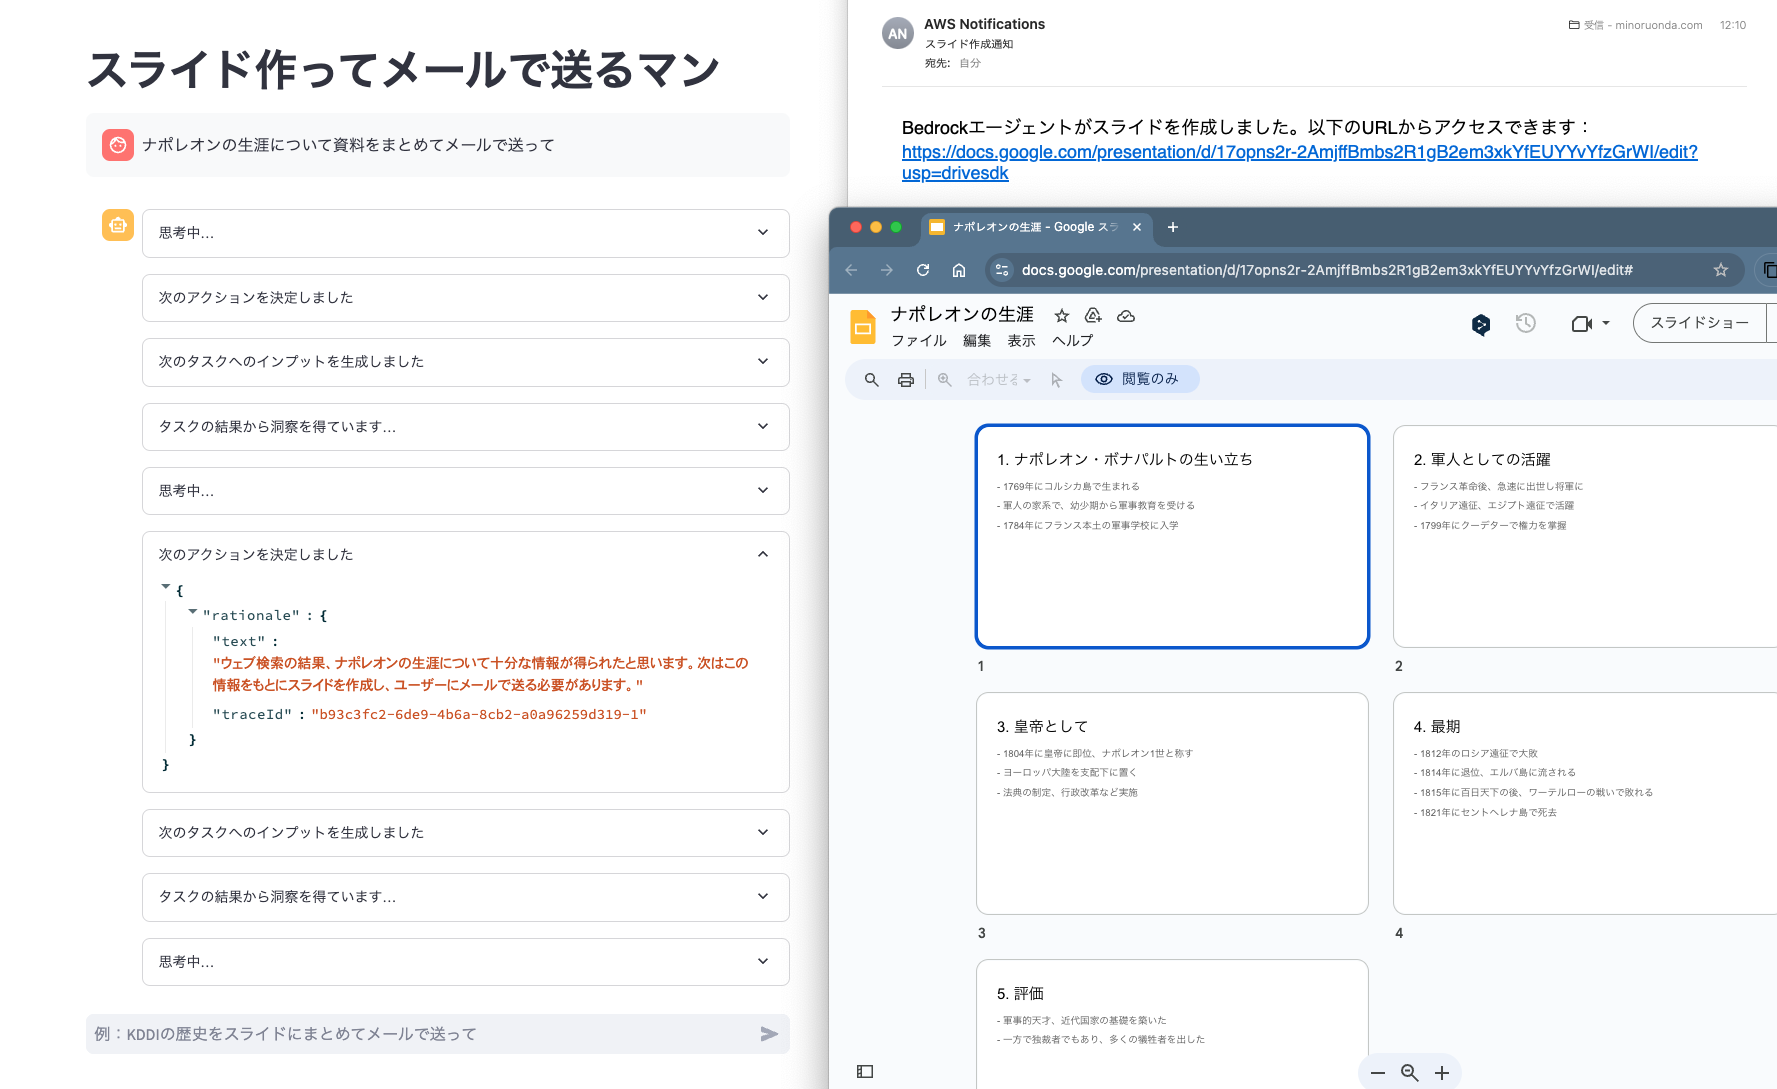Select the ナポレオンの生涯 browser tab
The height and width of the screenshot is (1089, 1777).
1032,227
